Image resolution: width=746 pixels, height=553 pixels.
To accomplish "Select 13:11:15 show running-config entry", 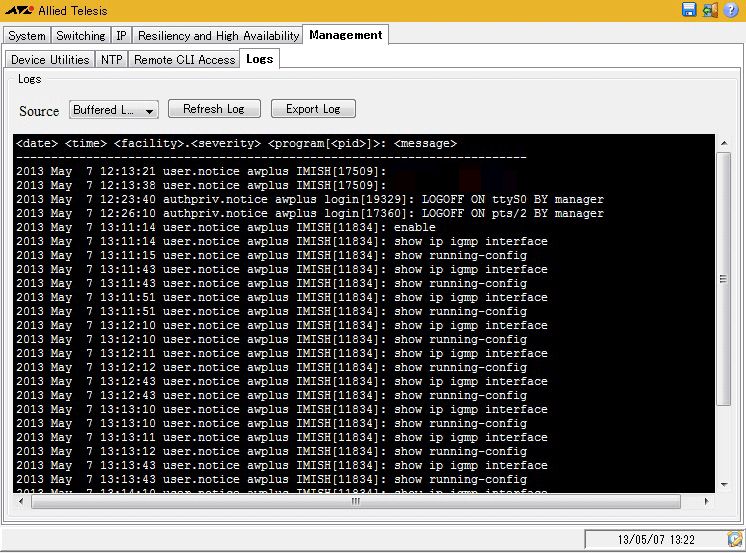I will 272,256.
